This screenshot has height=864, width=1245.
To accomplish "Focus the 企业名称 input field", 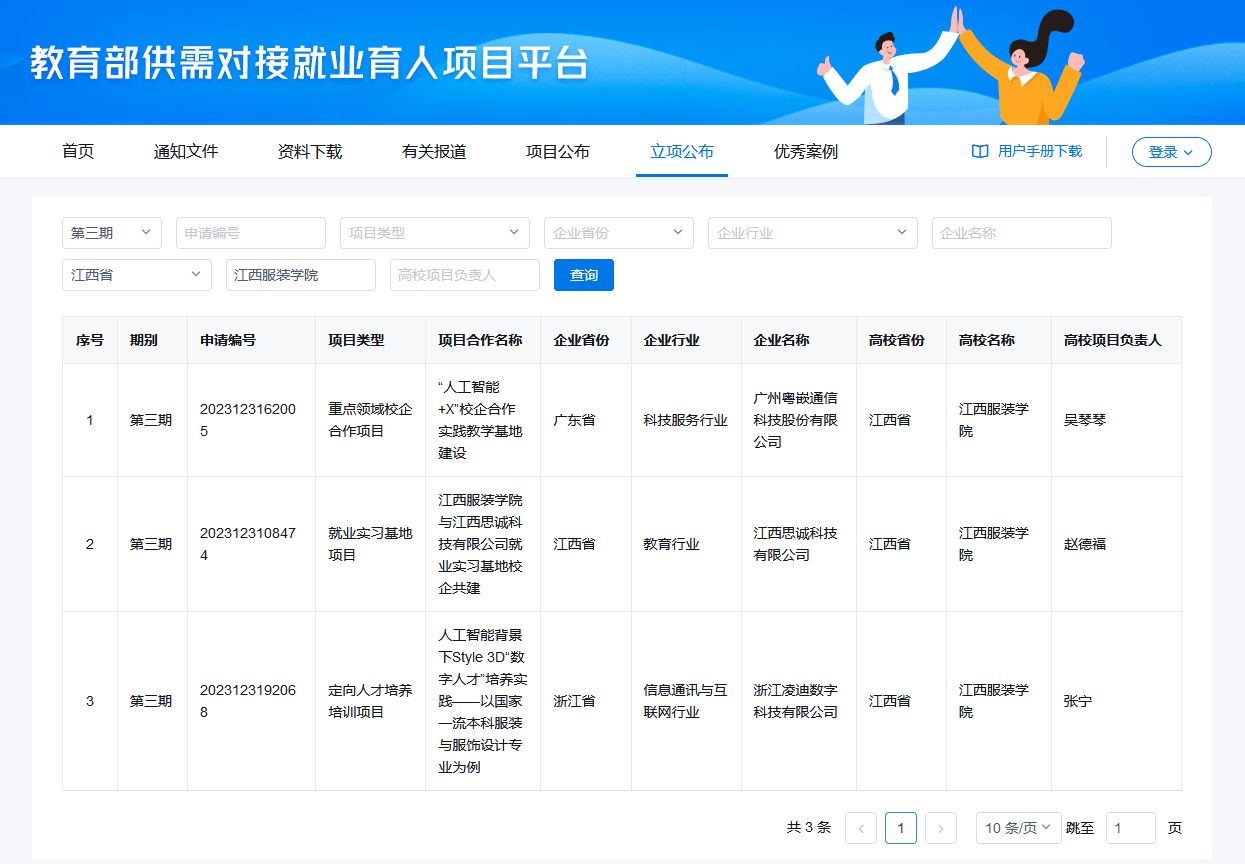I will 1021,233.
